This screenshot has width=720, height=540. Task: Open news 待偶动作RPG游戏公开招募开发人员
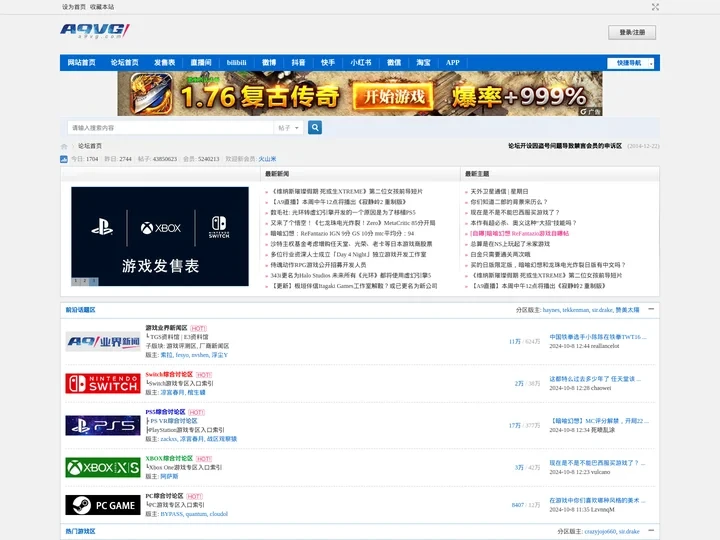pyautogui.click(x=318, y=265)
